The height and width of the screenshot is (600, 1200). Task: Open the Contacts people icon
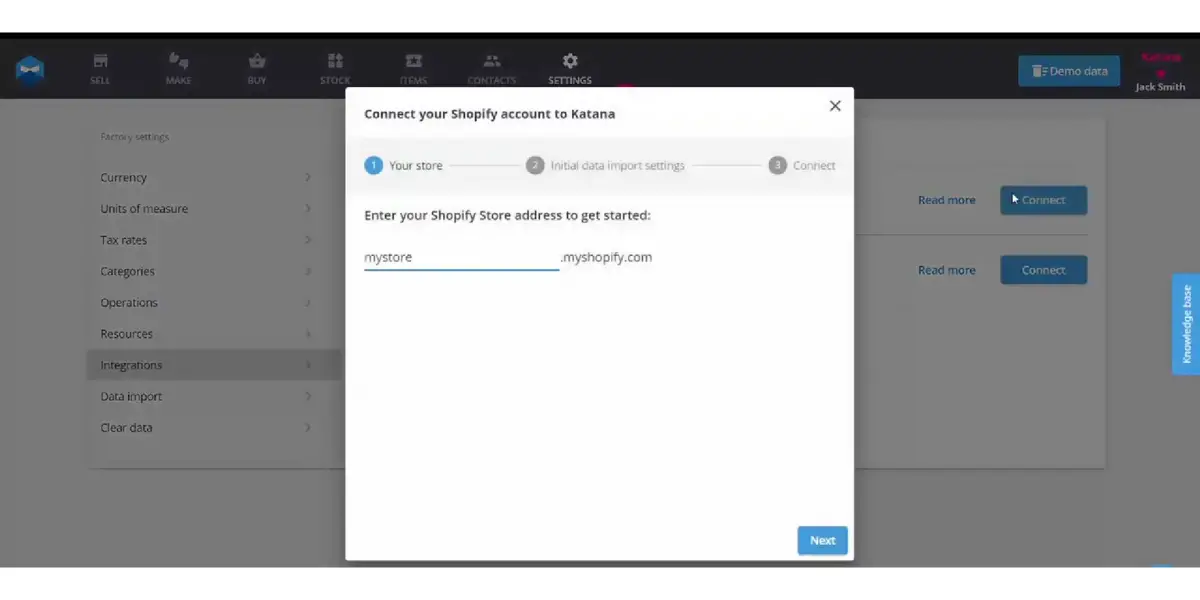[x=491, y=62]
